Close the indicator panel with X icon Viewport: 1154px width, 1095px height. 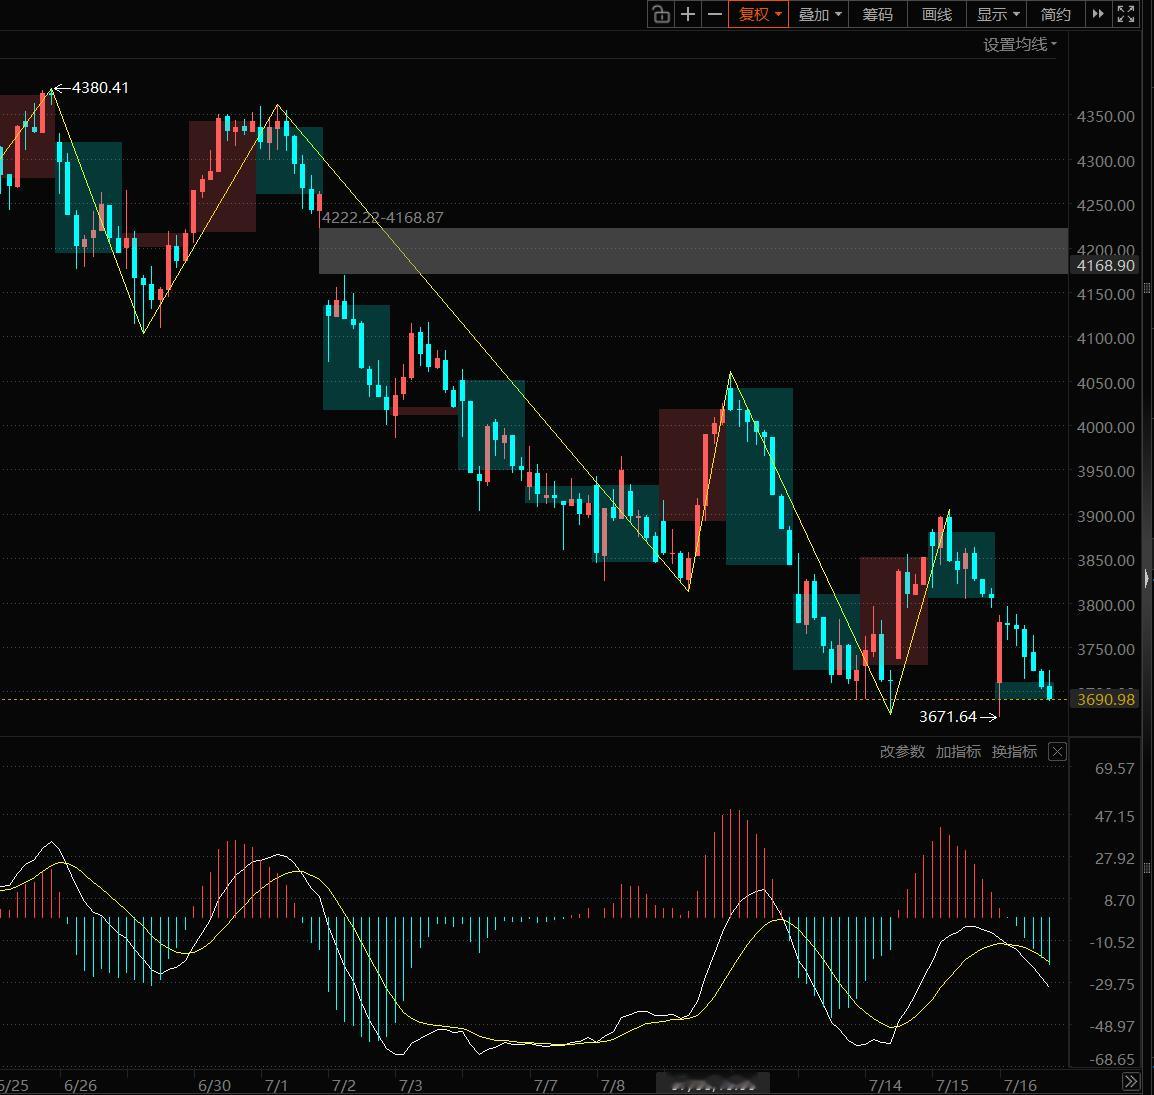click(1057, 751)
